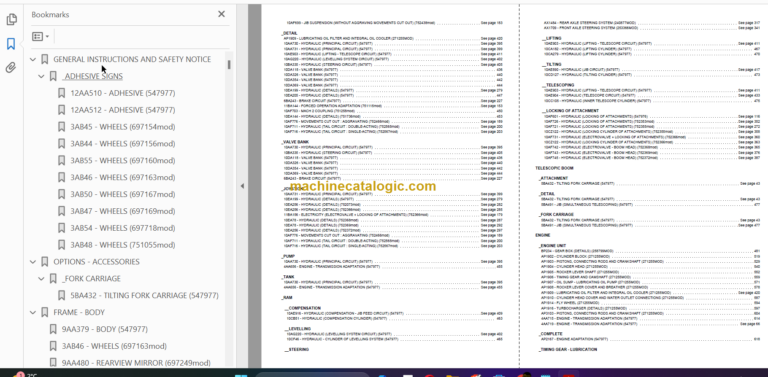Viewport: 768px width, 377px height.
Task: Open bookmark 3AB50 - WHEELS (697167mod)
Action: (x=122, y=194)
